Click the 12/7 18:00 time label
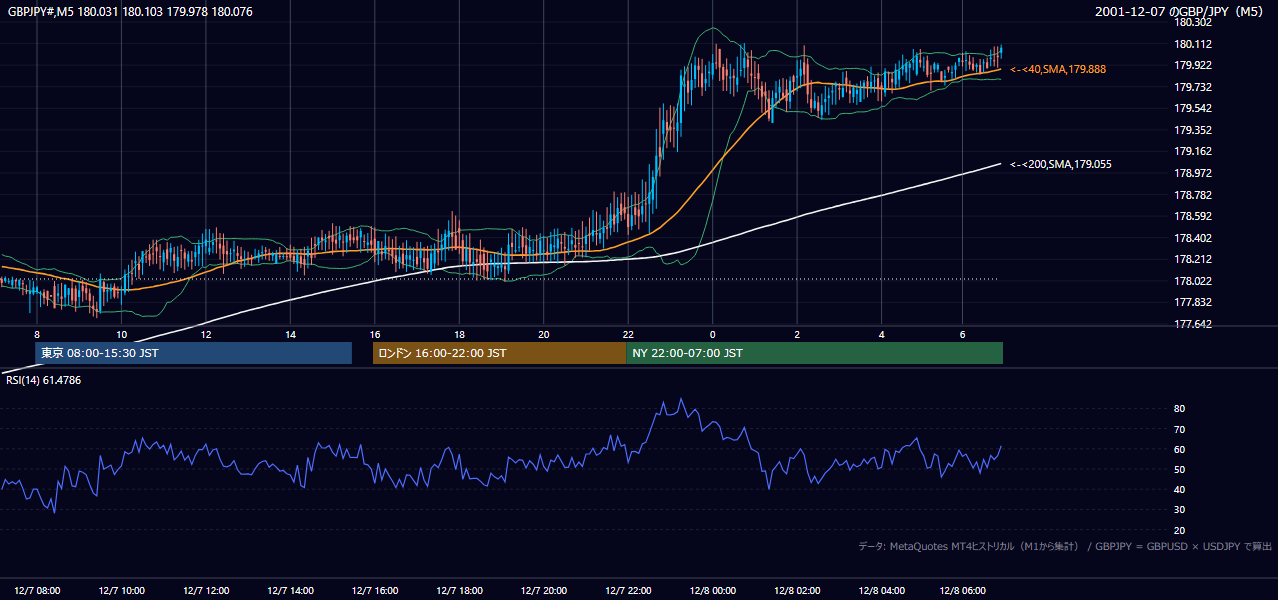Screen dimensions: 1278x600 pos(460,591)
